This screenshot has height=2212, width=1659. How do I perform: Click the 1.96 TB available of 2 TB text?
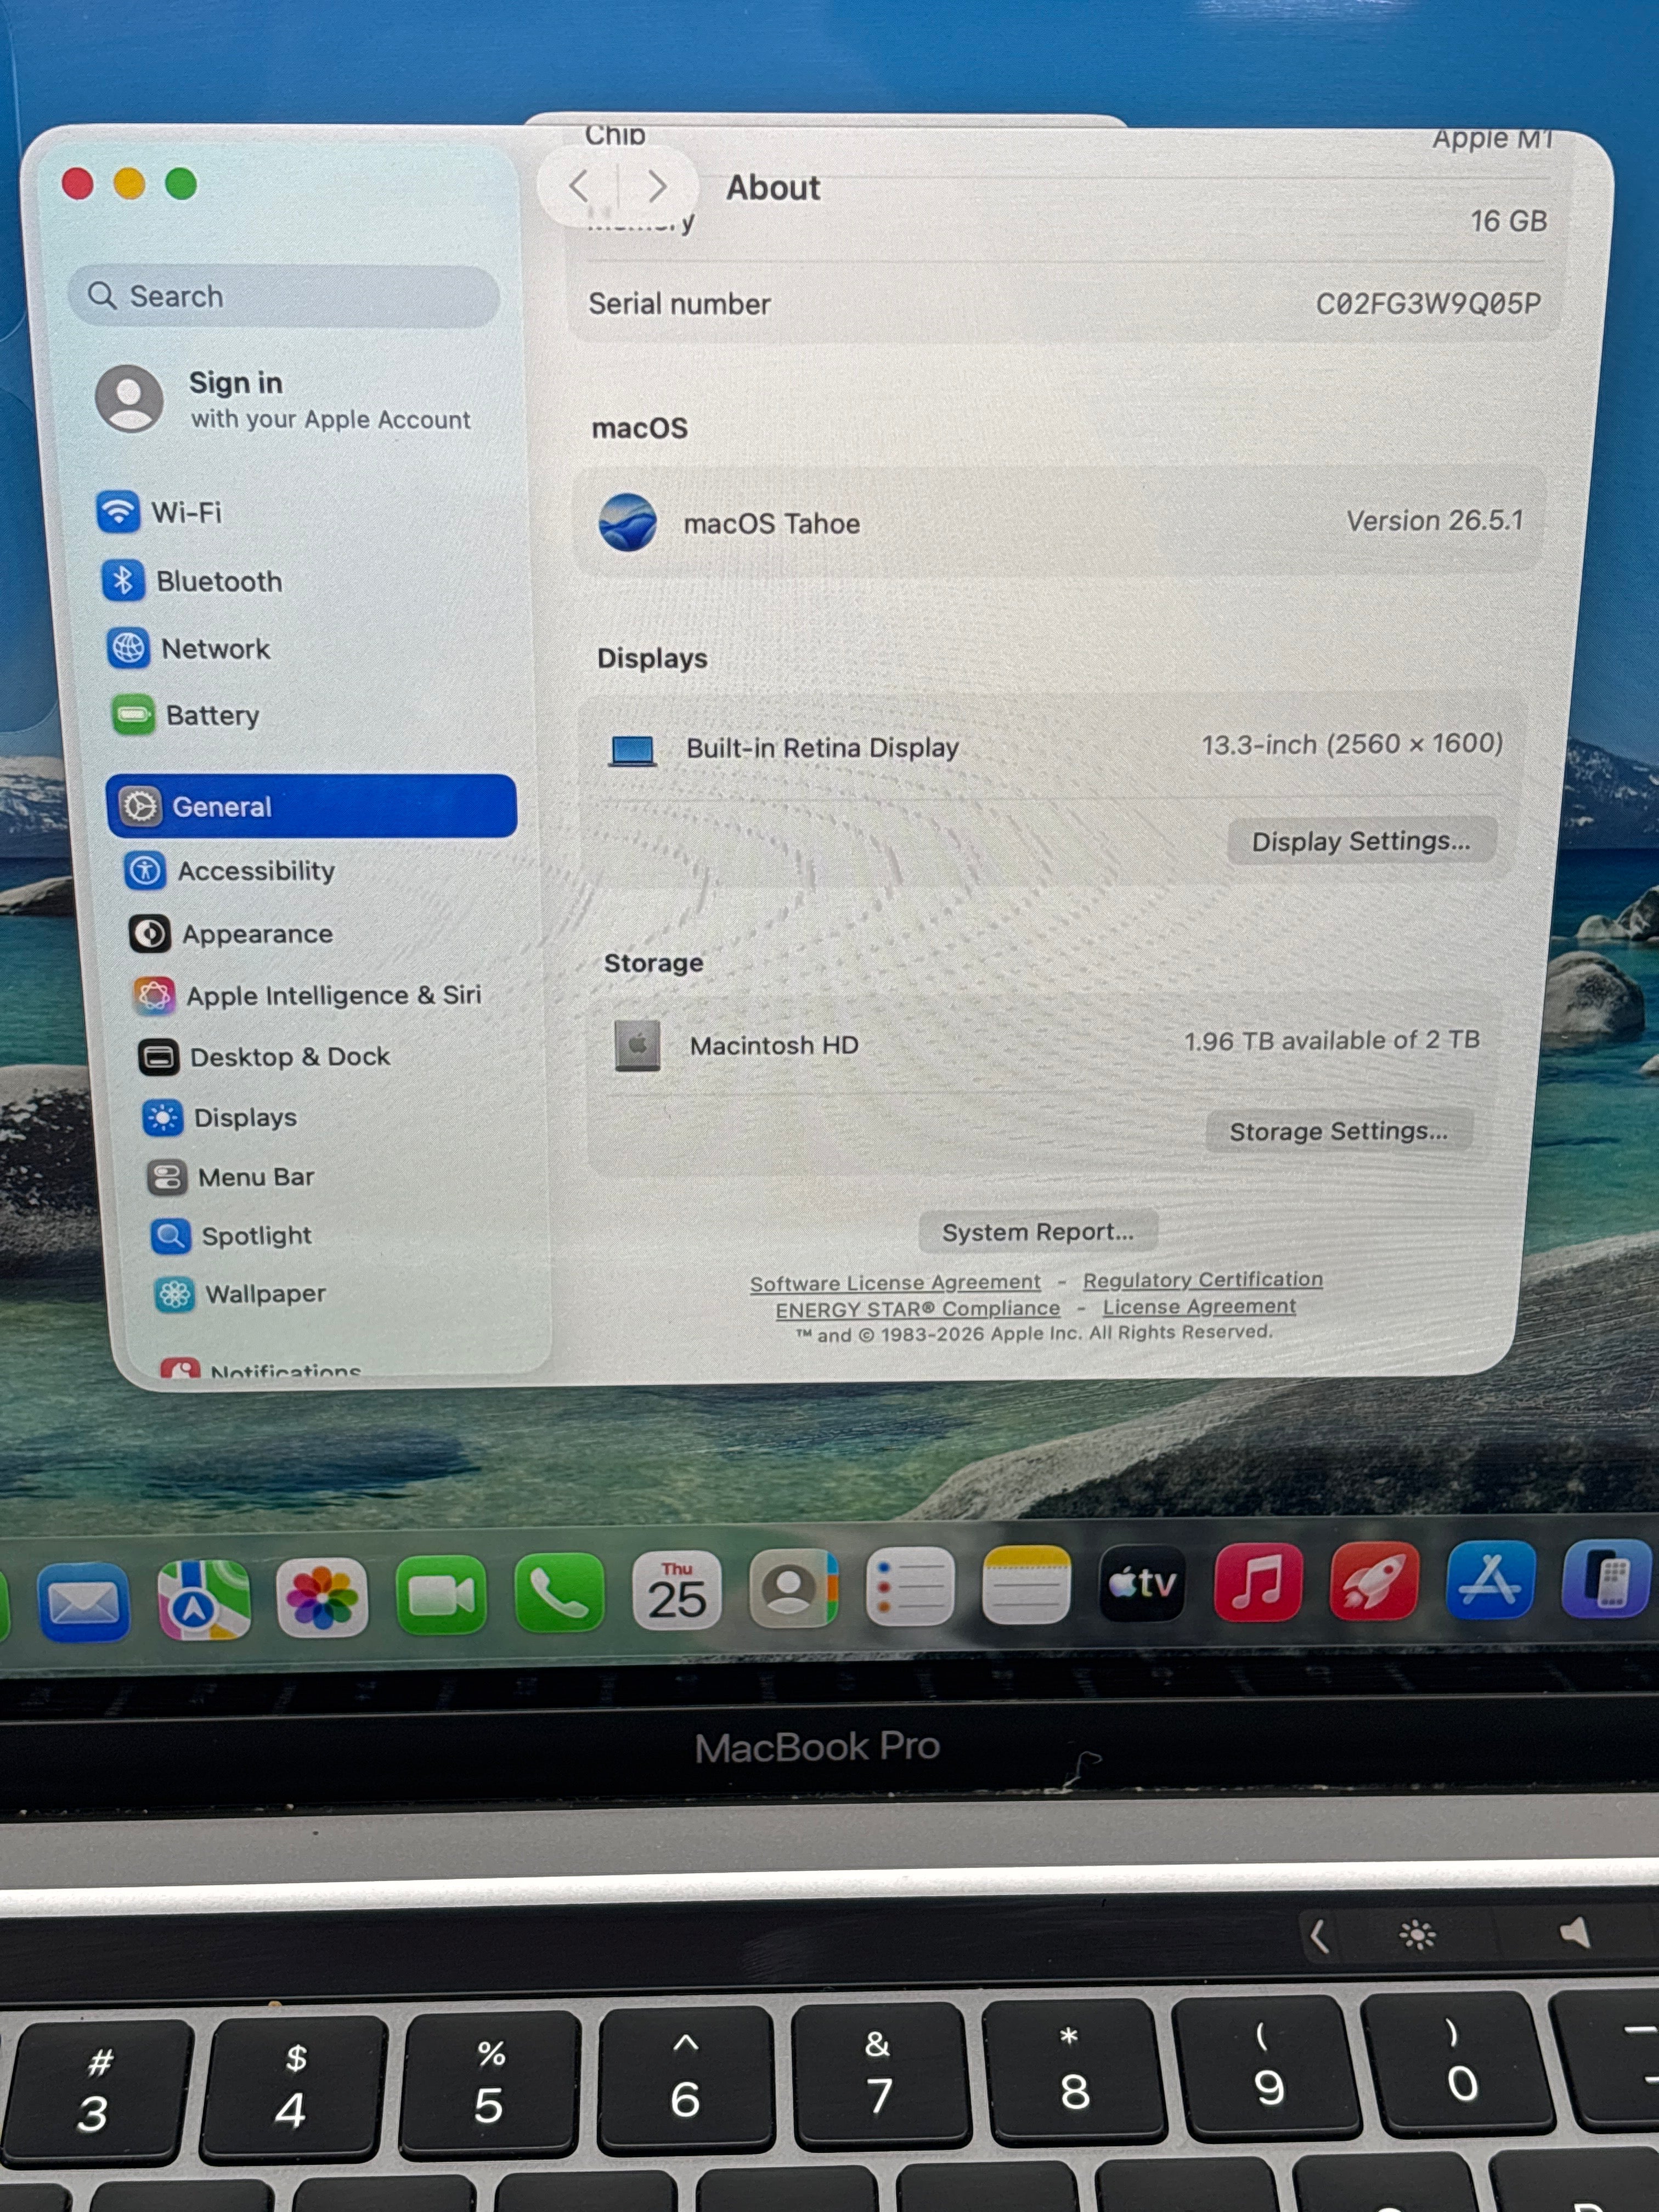click(x=1332, y=1041)
